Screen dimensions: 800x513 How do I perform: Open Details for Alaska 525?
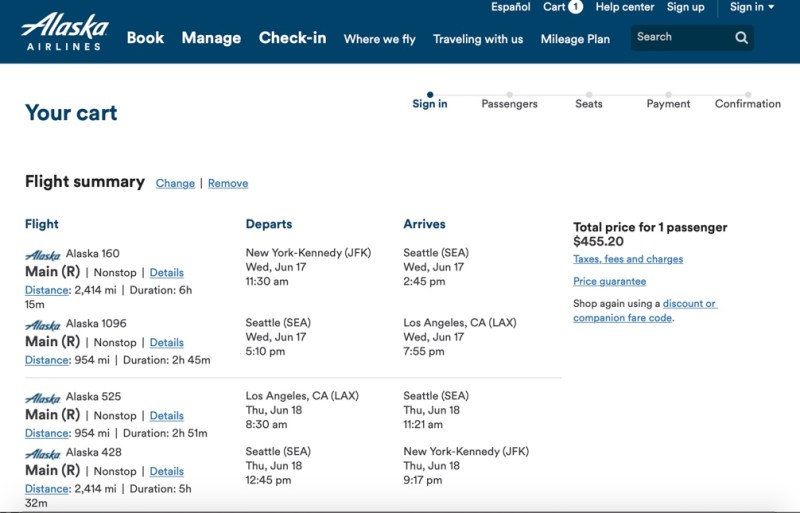pos(166,416)
